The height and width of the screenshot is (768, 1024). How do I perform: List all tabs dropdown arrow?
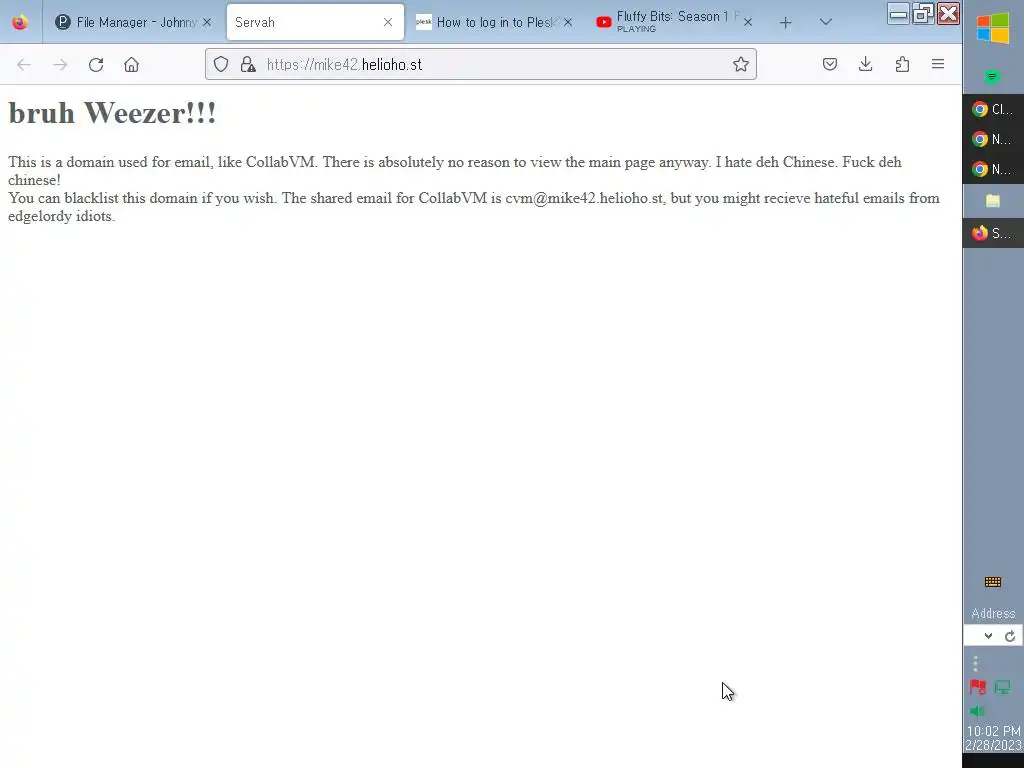825,22
